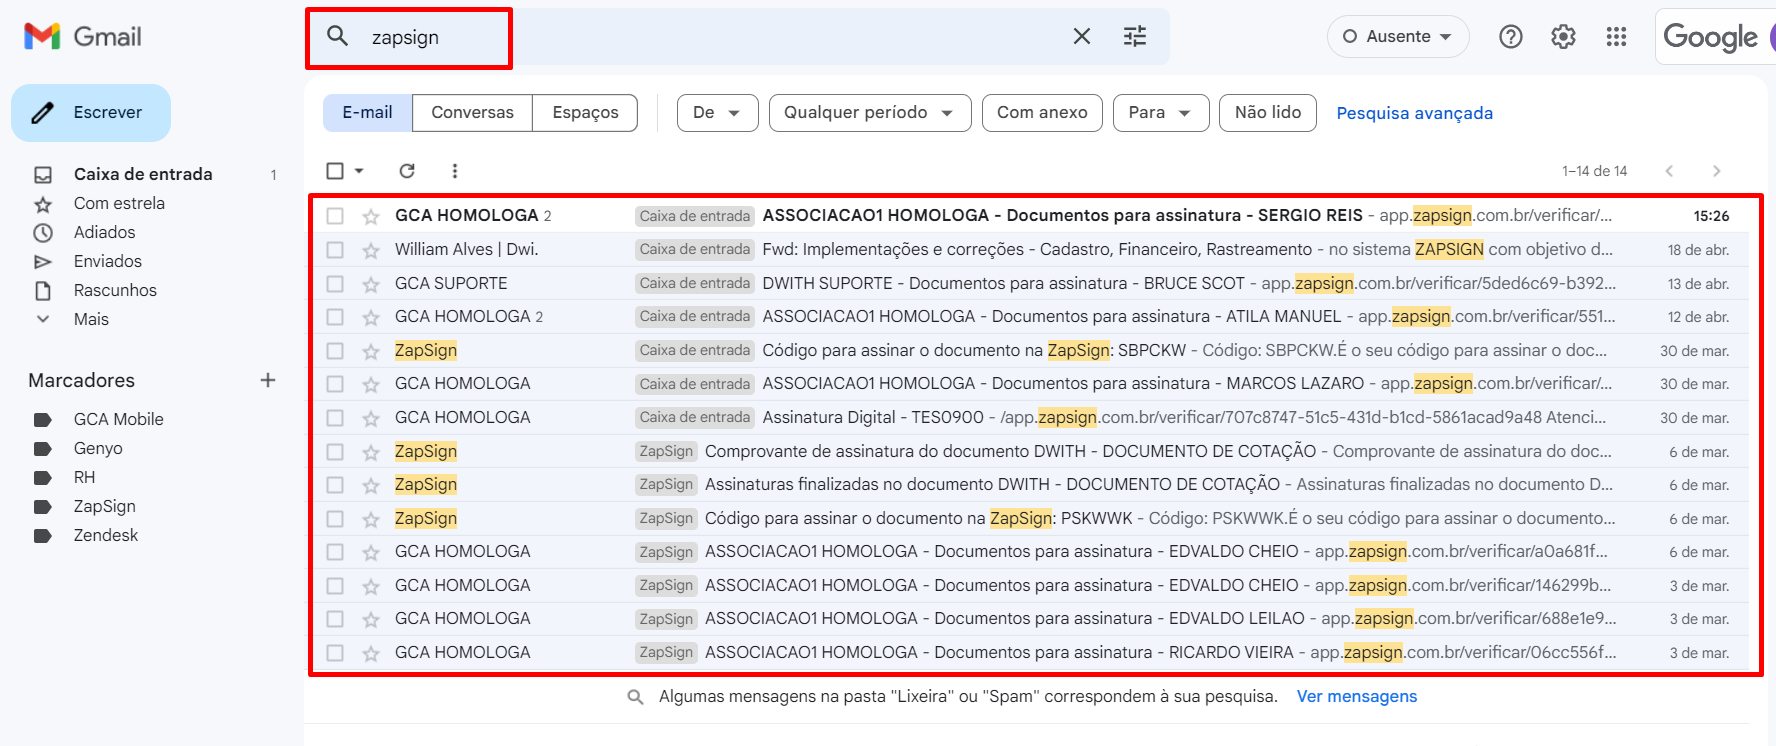Open the select dropdown arrow beside checkbox
The height and width of the screenshot is (746, 1776).
359,171
